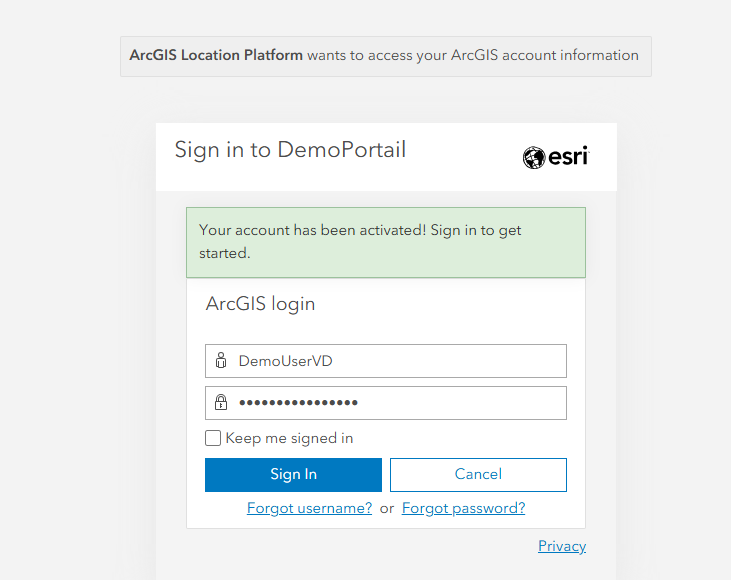
Task: Open the Forgot password? link
Action: coord(463,508)
